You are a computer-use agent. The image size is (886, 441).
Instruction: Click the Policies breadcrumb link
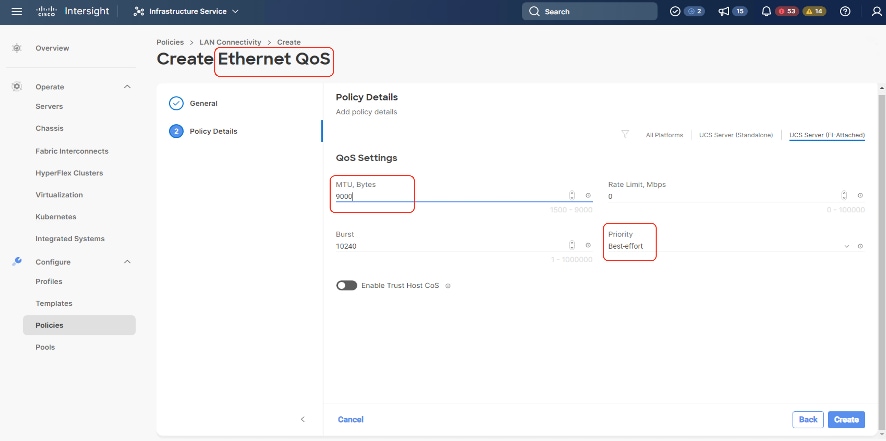coord(170,42)
